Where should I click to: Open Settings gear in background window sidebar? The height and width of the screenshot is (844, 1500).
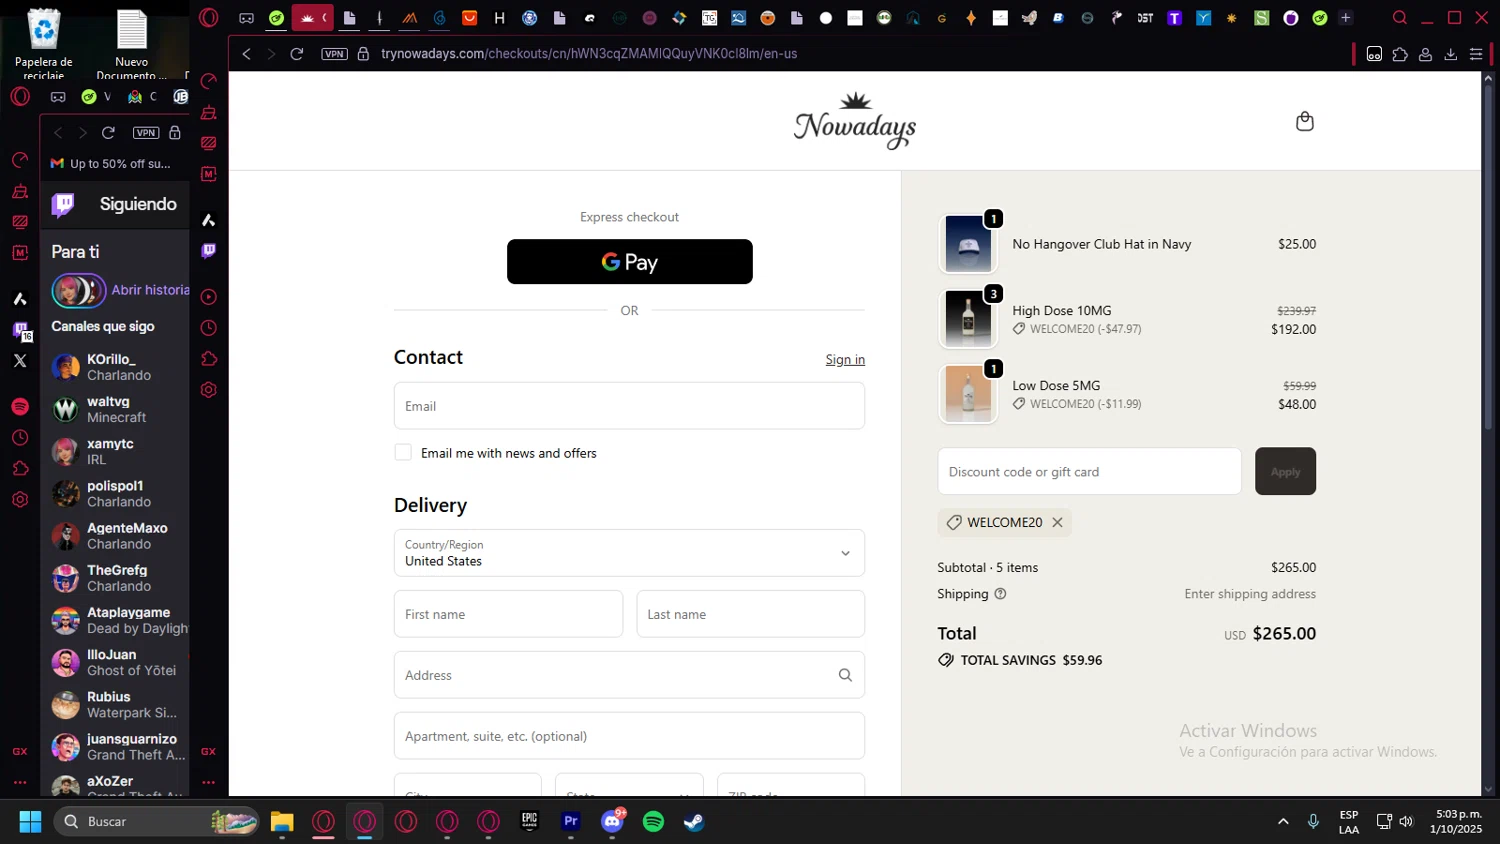20,499
